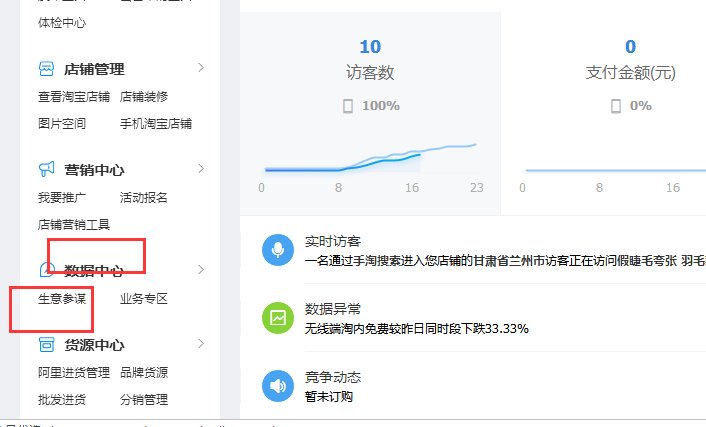Click the 支付金额 value 0
This screenshot has height=427, width=706.
pyautogui.click(x=630, y=46)
